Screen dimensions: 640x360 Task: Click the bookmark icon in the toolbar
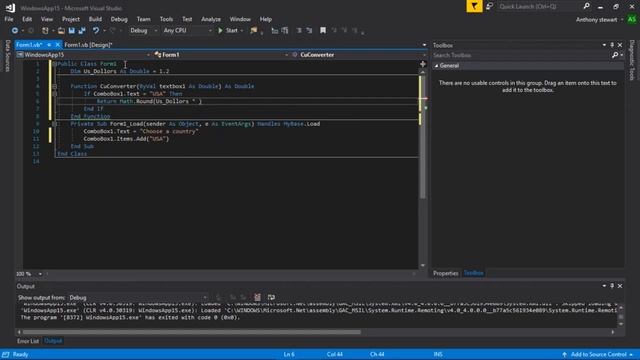(x=323, y=31)
